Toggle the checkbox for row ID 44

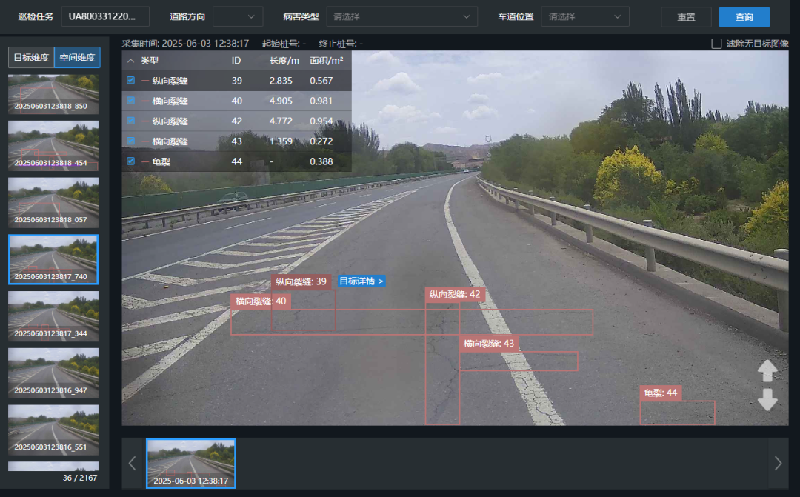click(x=131, y=161)
